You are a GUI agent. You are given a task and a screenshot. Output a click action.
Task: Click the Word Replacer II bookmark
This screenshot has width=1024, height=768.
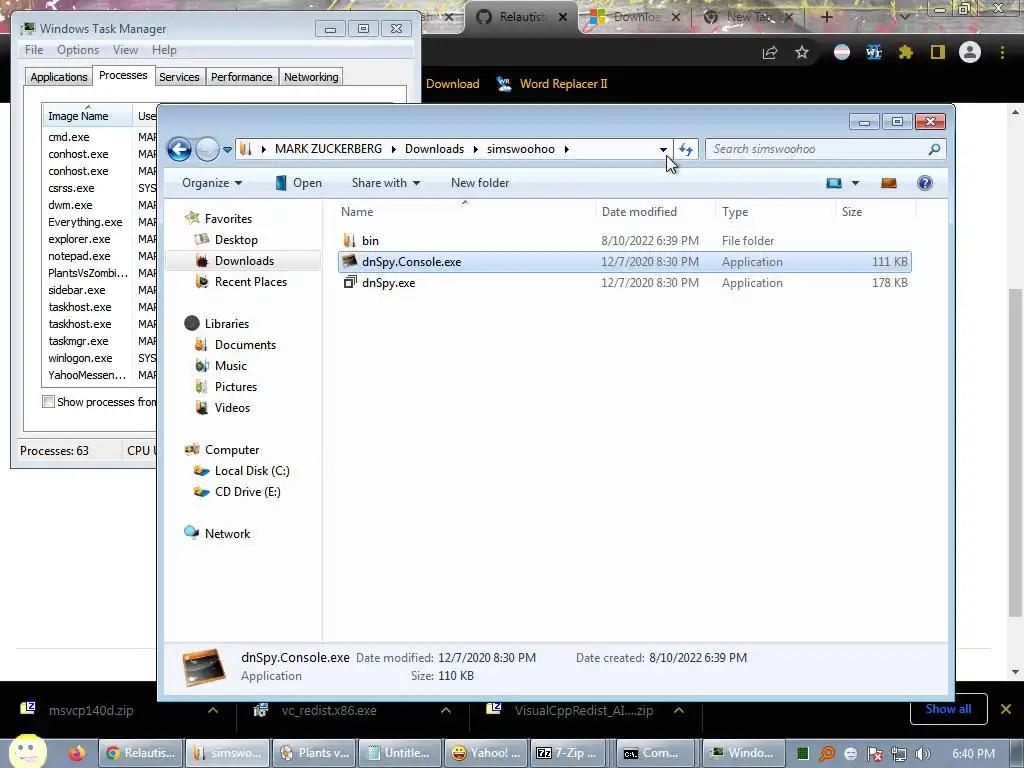[552, 84]
